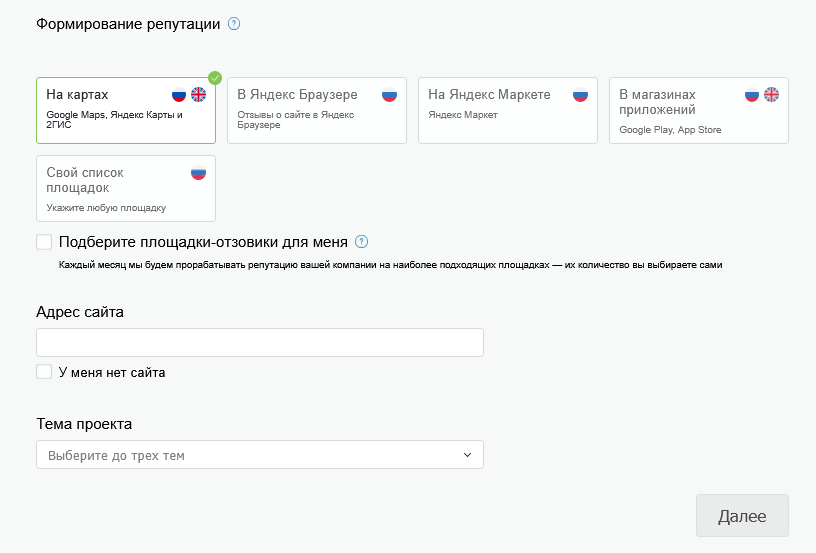
Task: Click Russian flag on На Яндекс Маркете card
Action: click(x=580, y=95)
